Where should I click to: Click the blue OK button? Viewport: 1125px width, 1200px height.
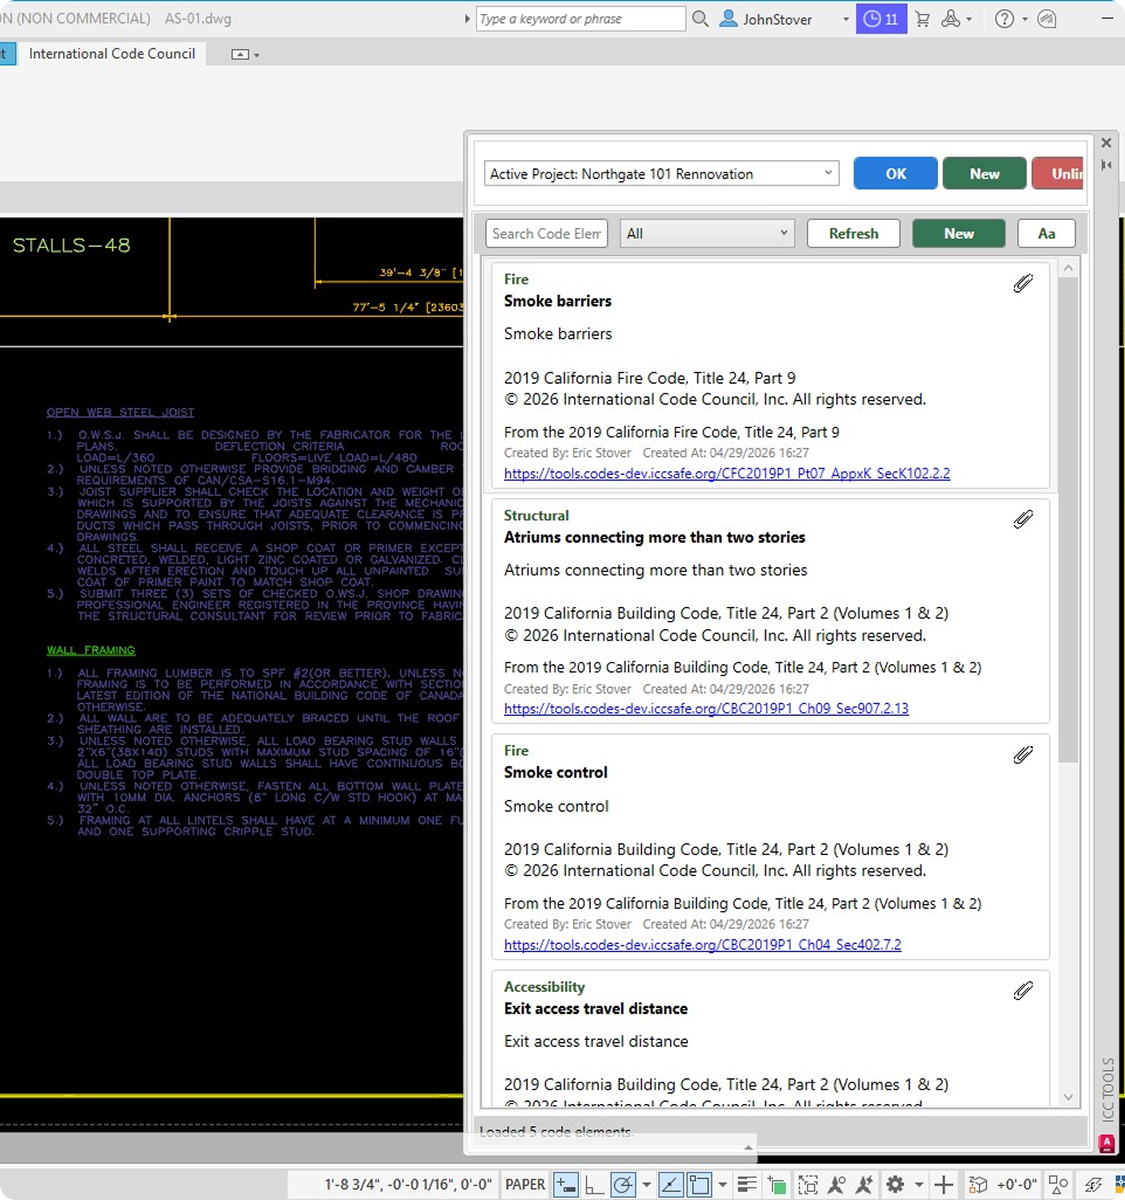896,174
